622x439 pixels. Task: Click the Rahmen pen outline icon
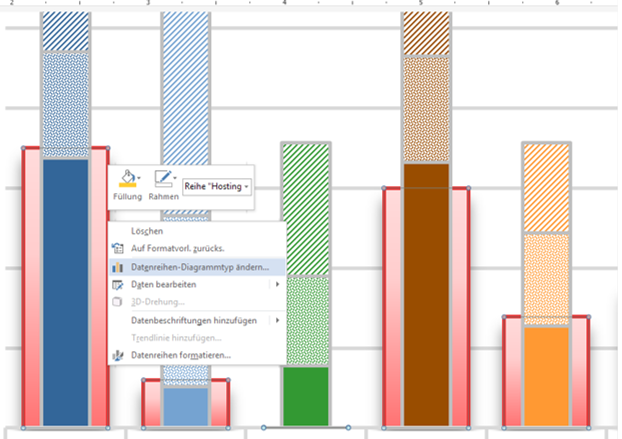161,180
